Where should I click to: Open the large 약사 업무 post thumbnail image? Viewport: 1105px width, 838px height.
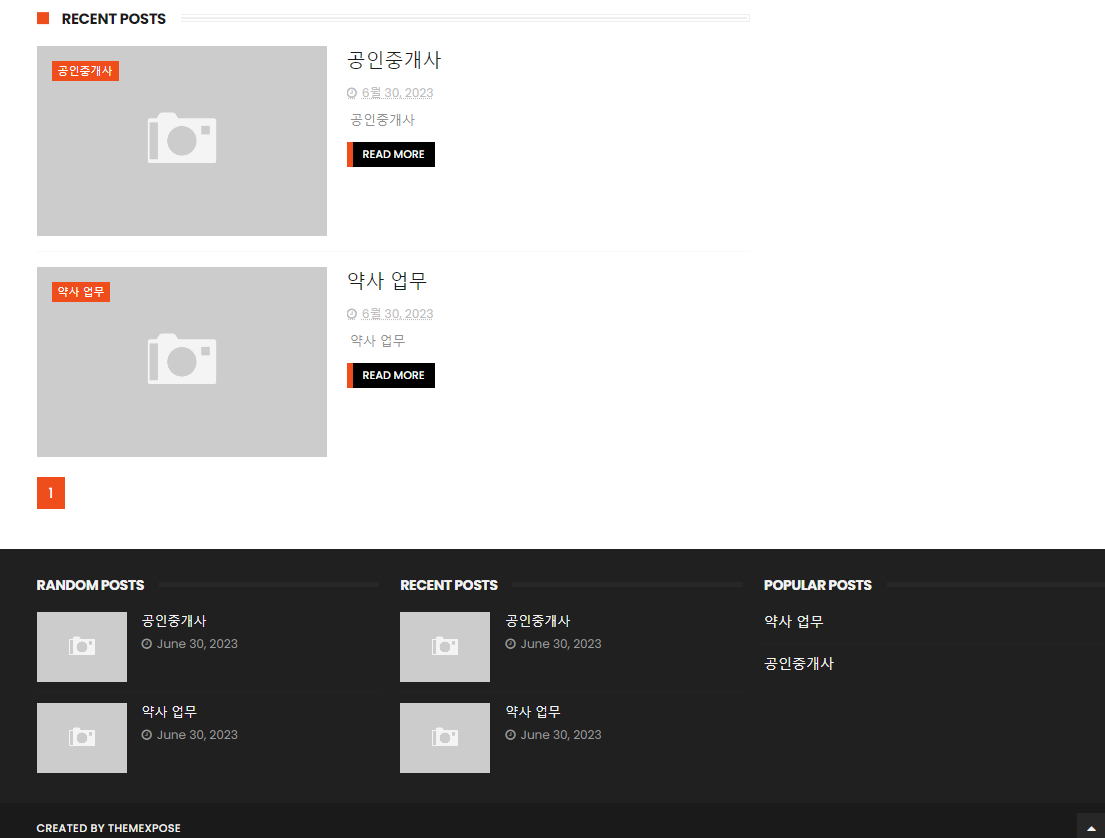182,362
